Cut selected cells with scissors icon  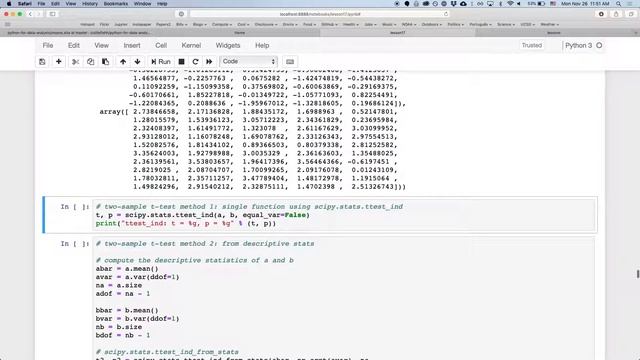[x=76, y=62]
